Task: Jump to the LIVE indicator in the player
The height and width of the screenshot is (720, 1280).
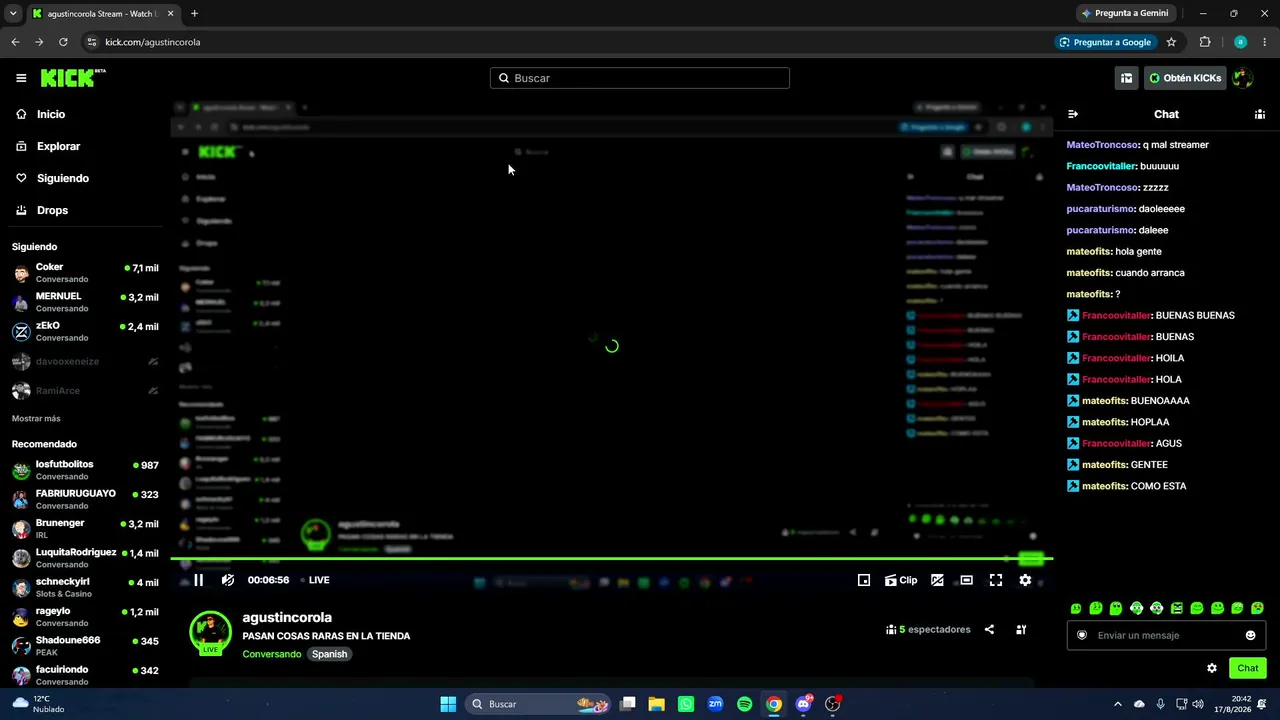Action: pos(316,580)
